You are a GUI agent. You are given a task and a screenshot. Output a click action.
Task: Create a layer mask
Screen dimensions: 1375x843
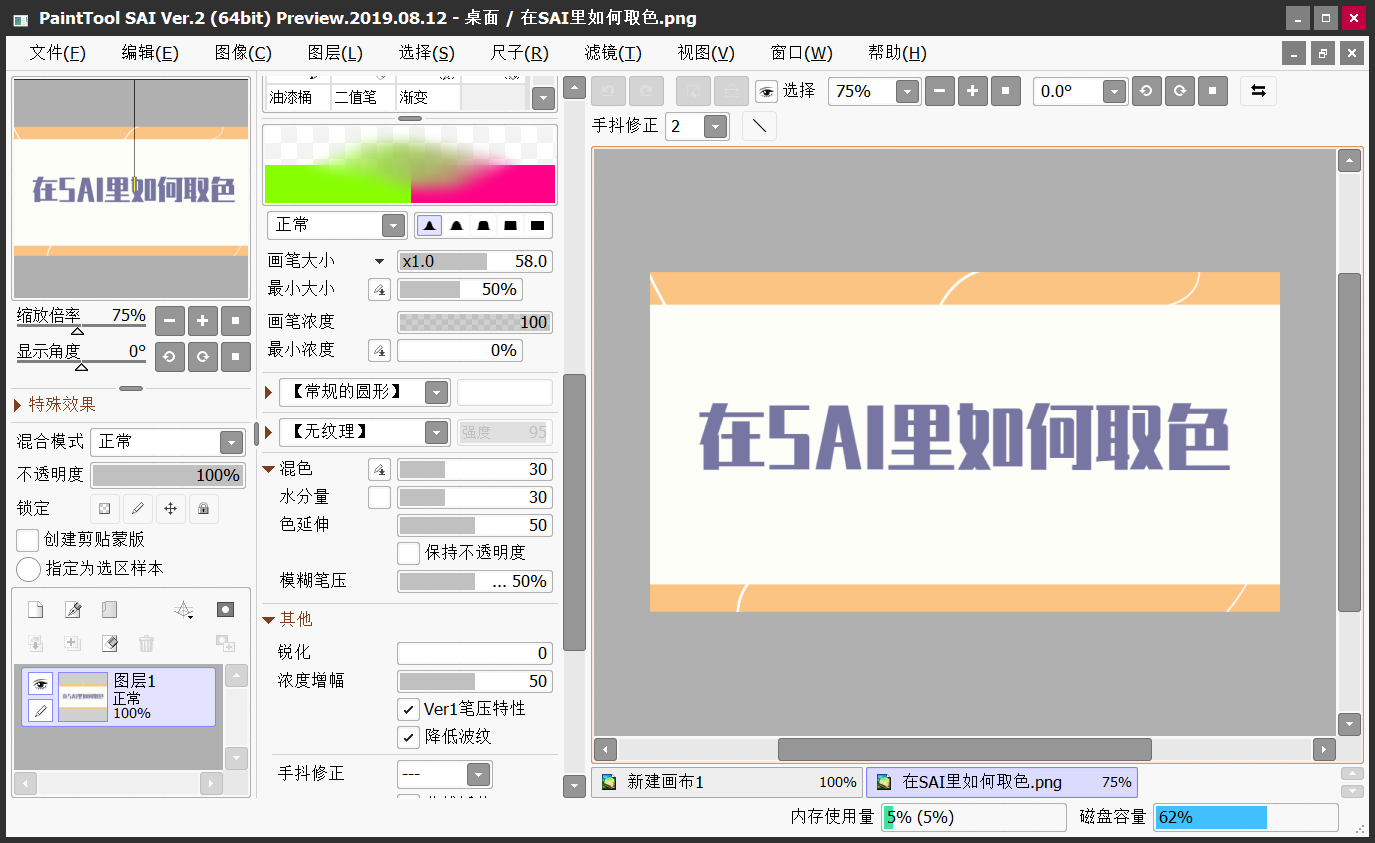click(225, 609)
